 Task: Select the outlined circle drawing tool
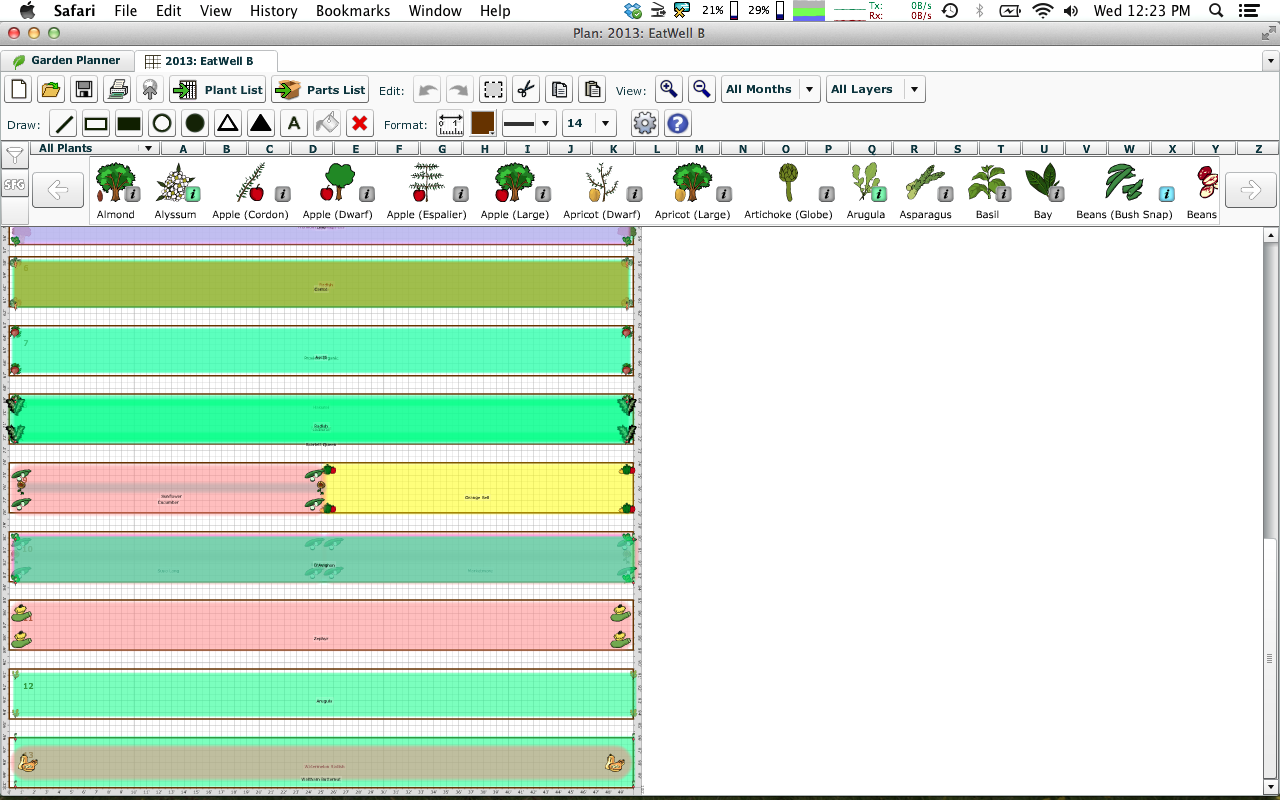162,124
